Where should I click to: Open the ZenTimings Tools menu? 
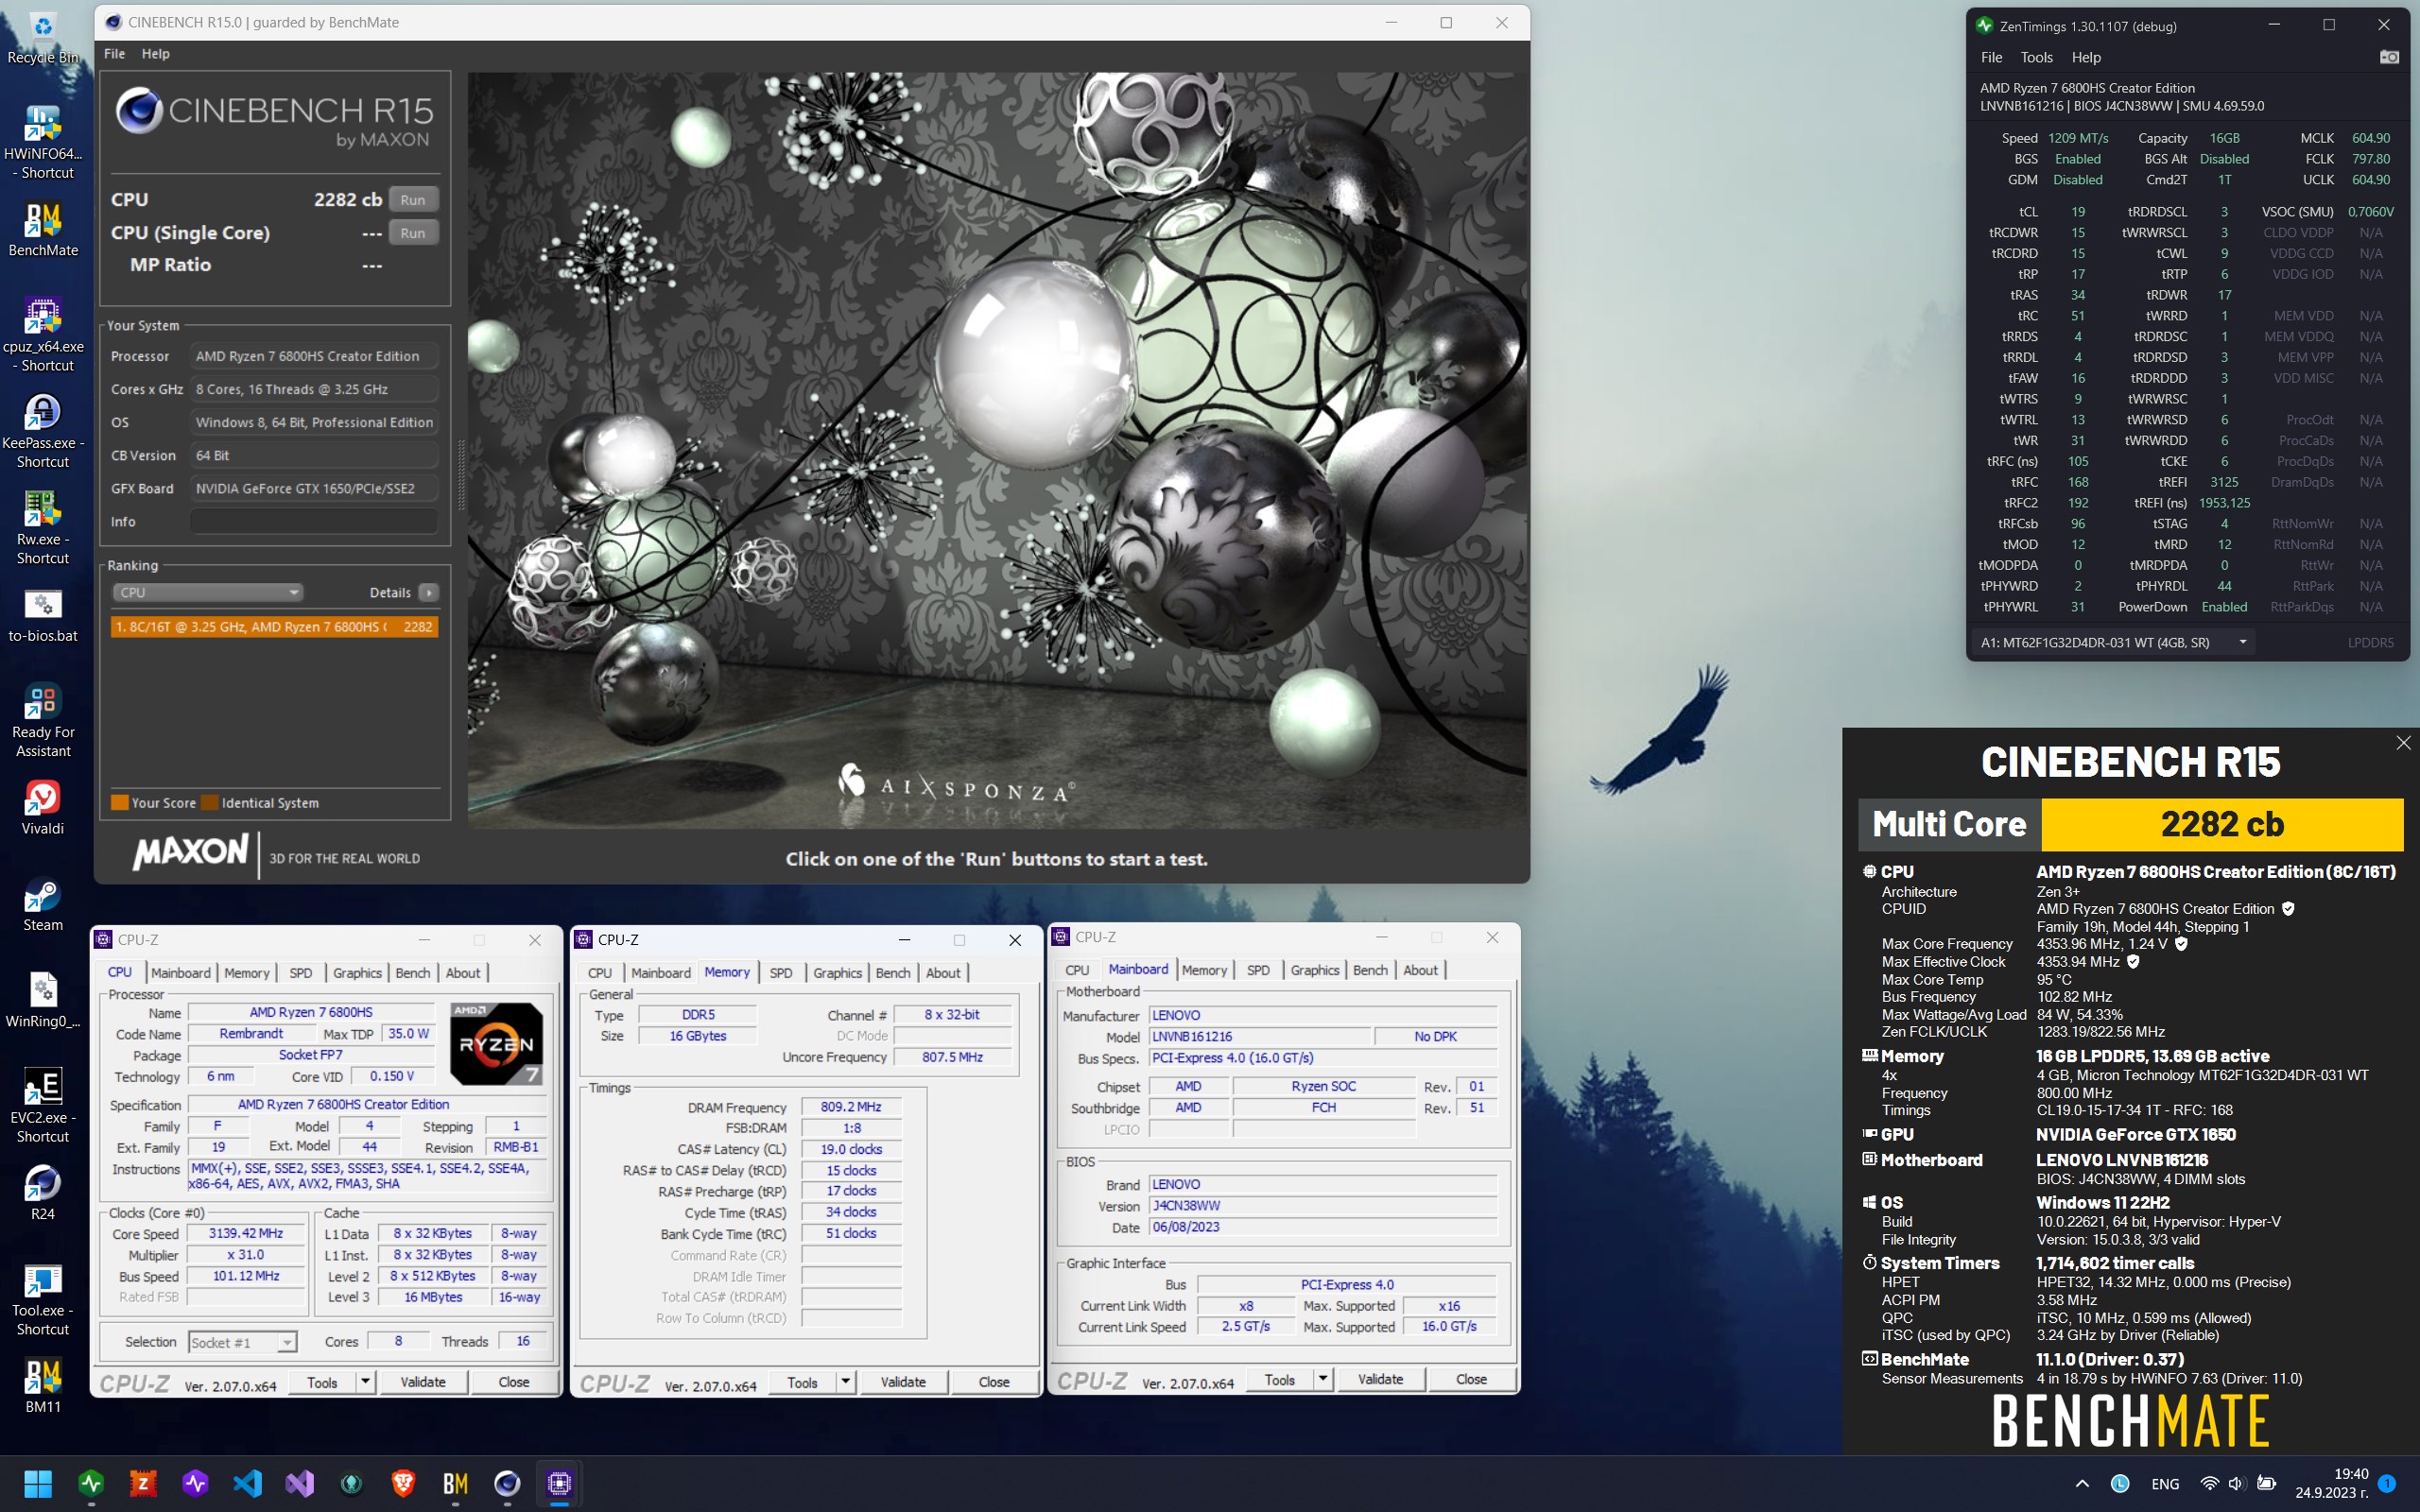pos(2036,57)
